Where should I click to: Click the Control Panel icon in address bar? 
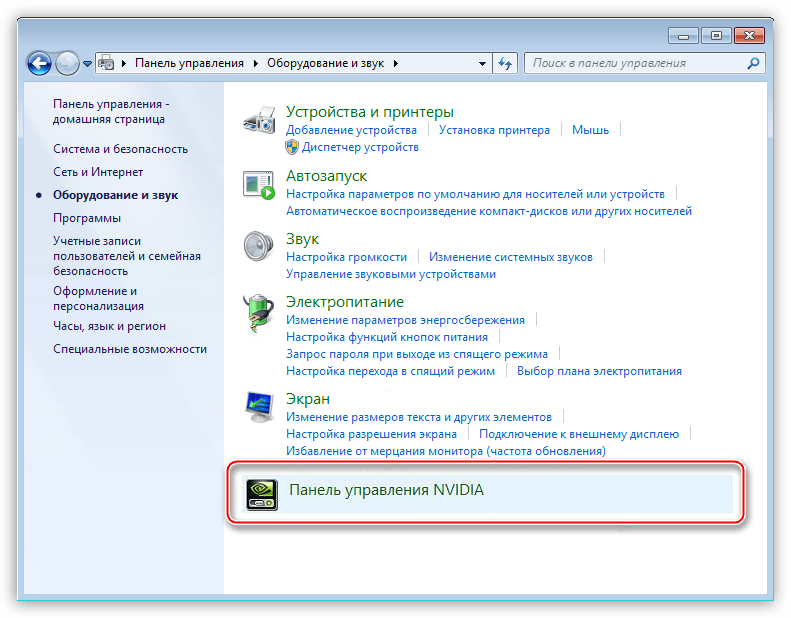pos(106,64)
